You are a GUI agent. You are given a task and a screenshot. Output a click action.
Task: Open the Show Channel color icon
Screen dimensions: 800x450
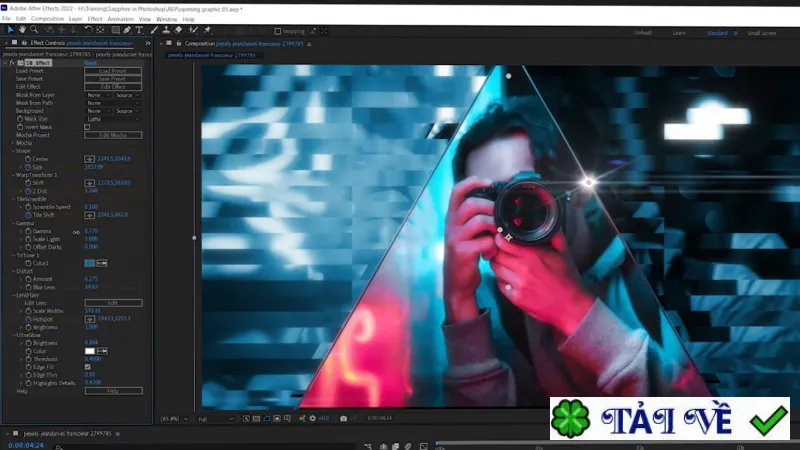302,418
